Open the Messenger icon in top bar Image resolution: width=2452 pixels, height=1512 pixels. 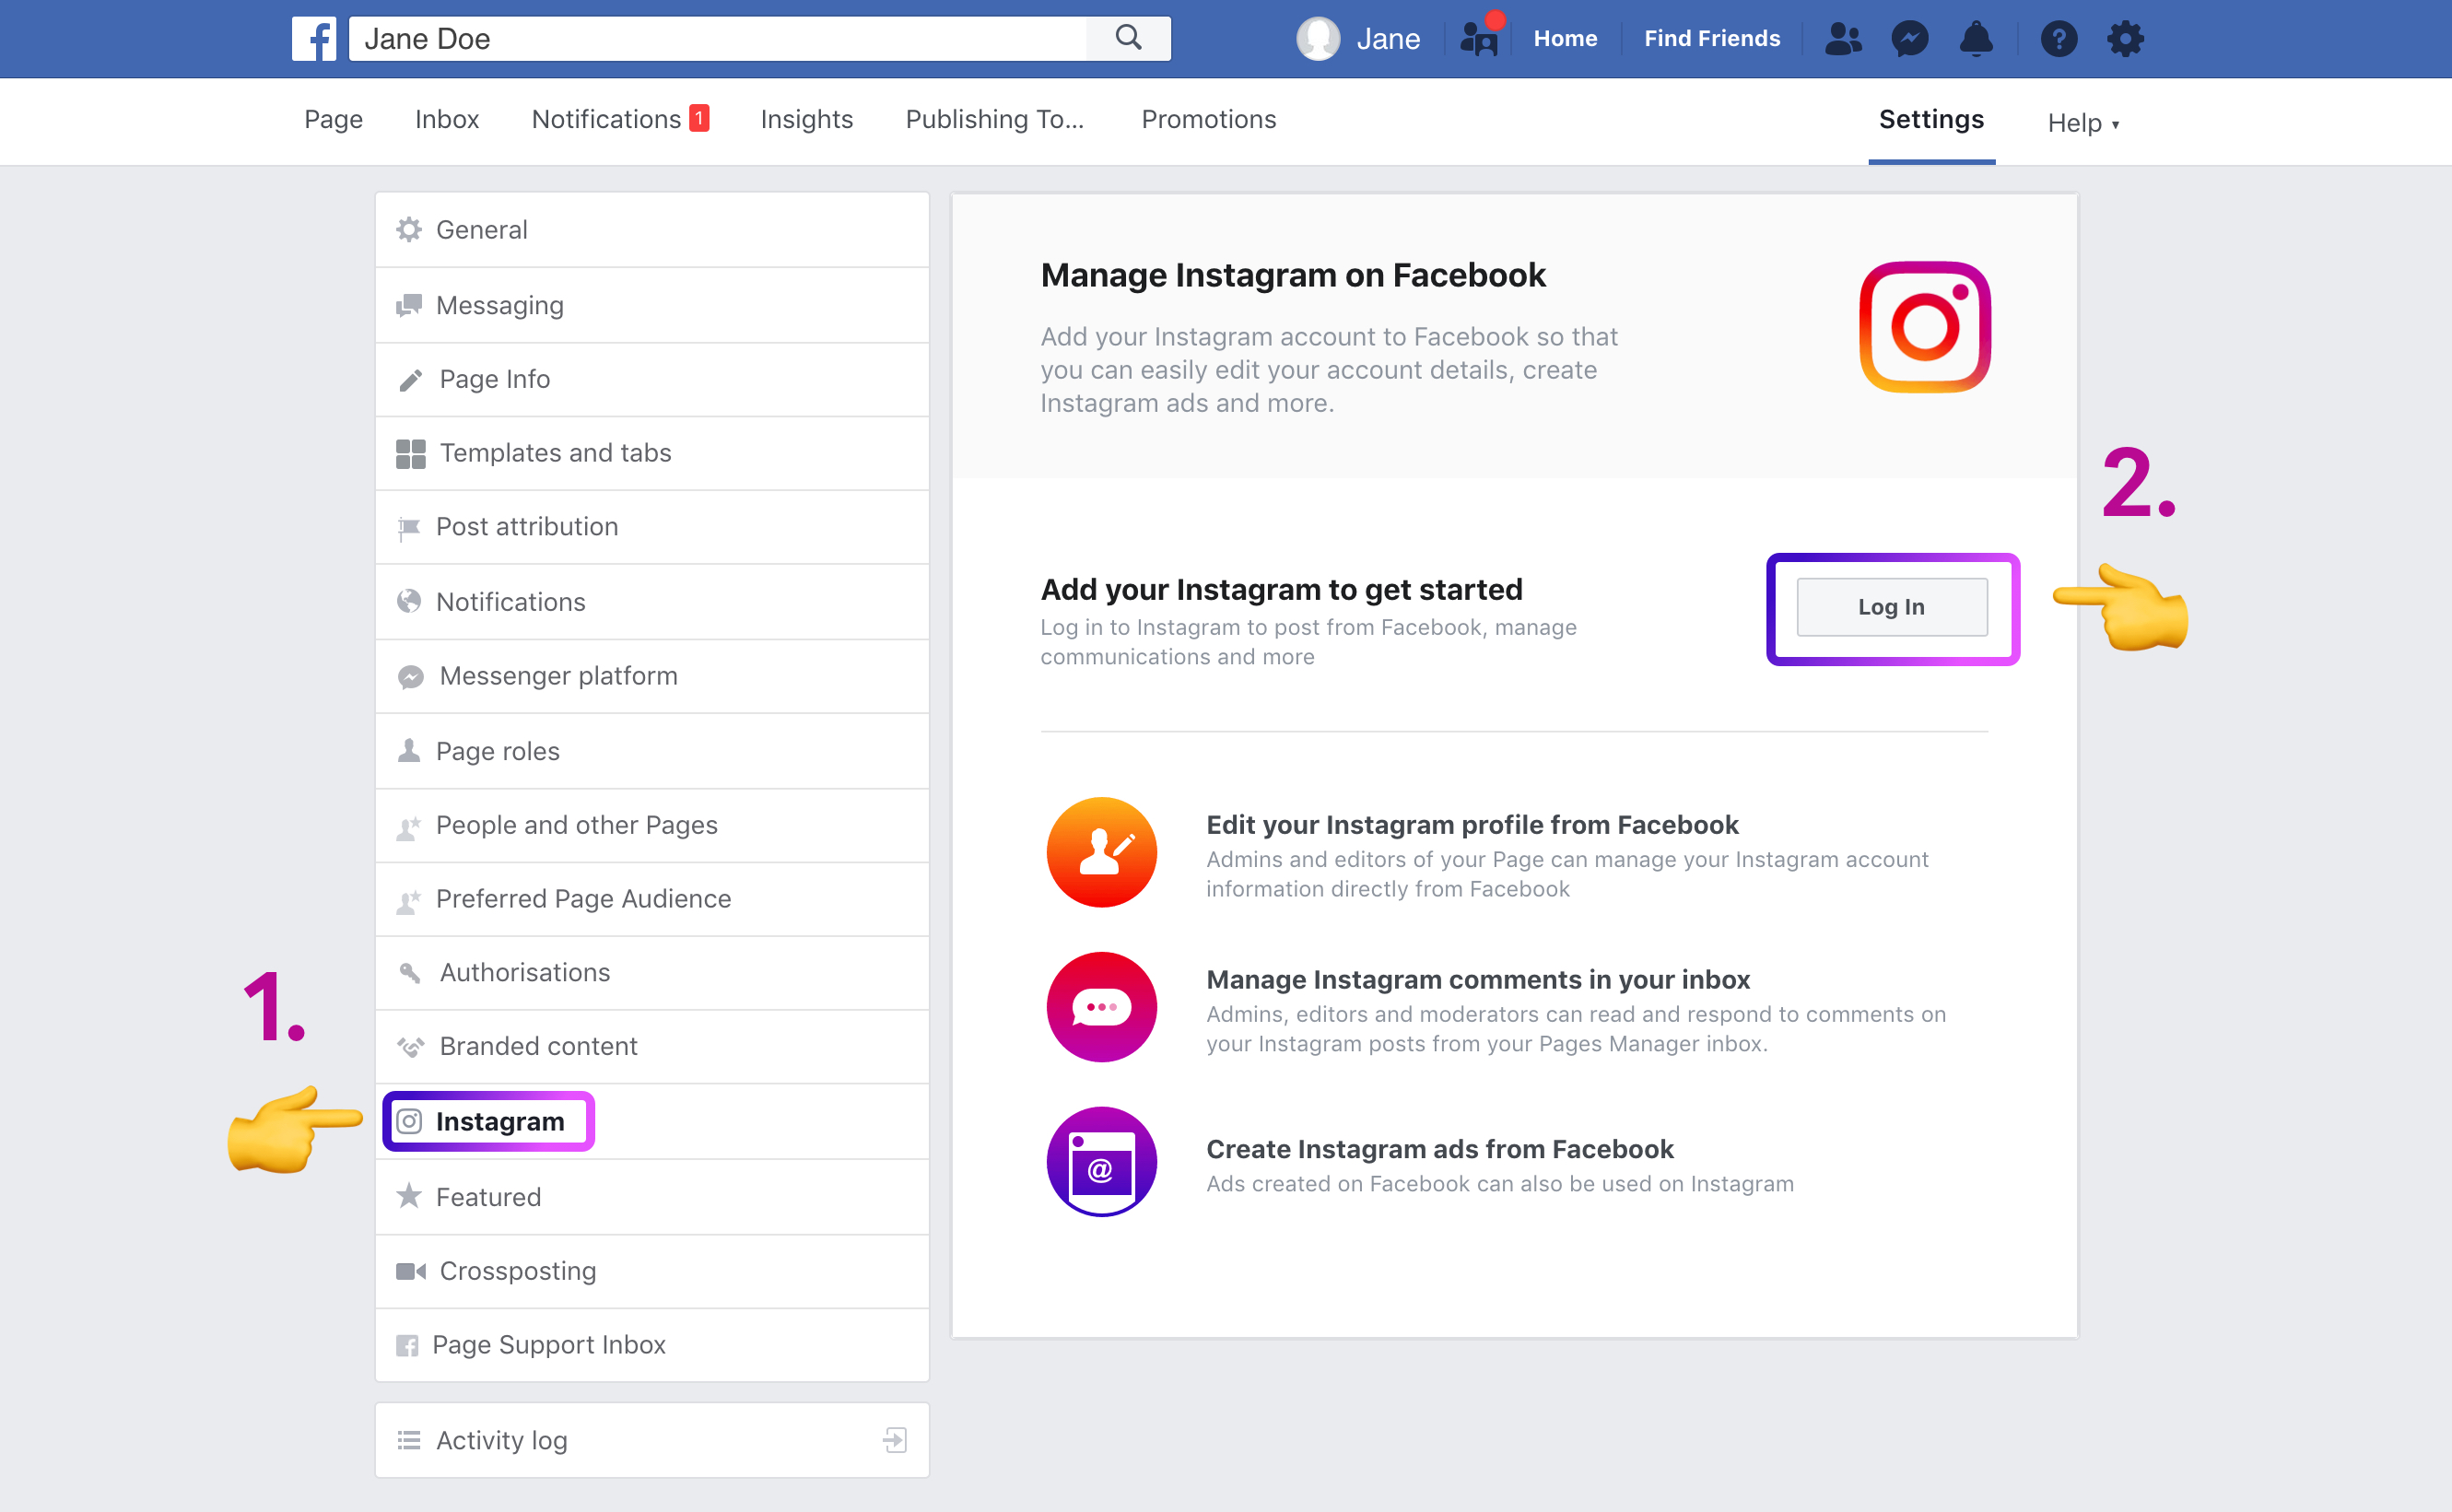[1909, 39]
